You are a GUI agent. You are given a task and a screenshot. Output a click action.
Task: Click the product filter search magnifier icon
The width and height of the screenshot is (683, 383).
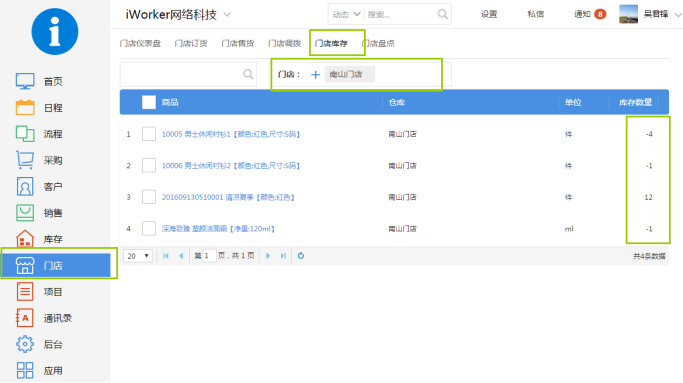point(248,74)
